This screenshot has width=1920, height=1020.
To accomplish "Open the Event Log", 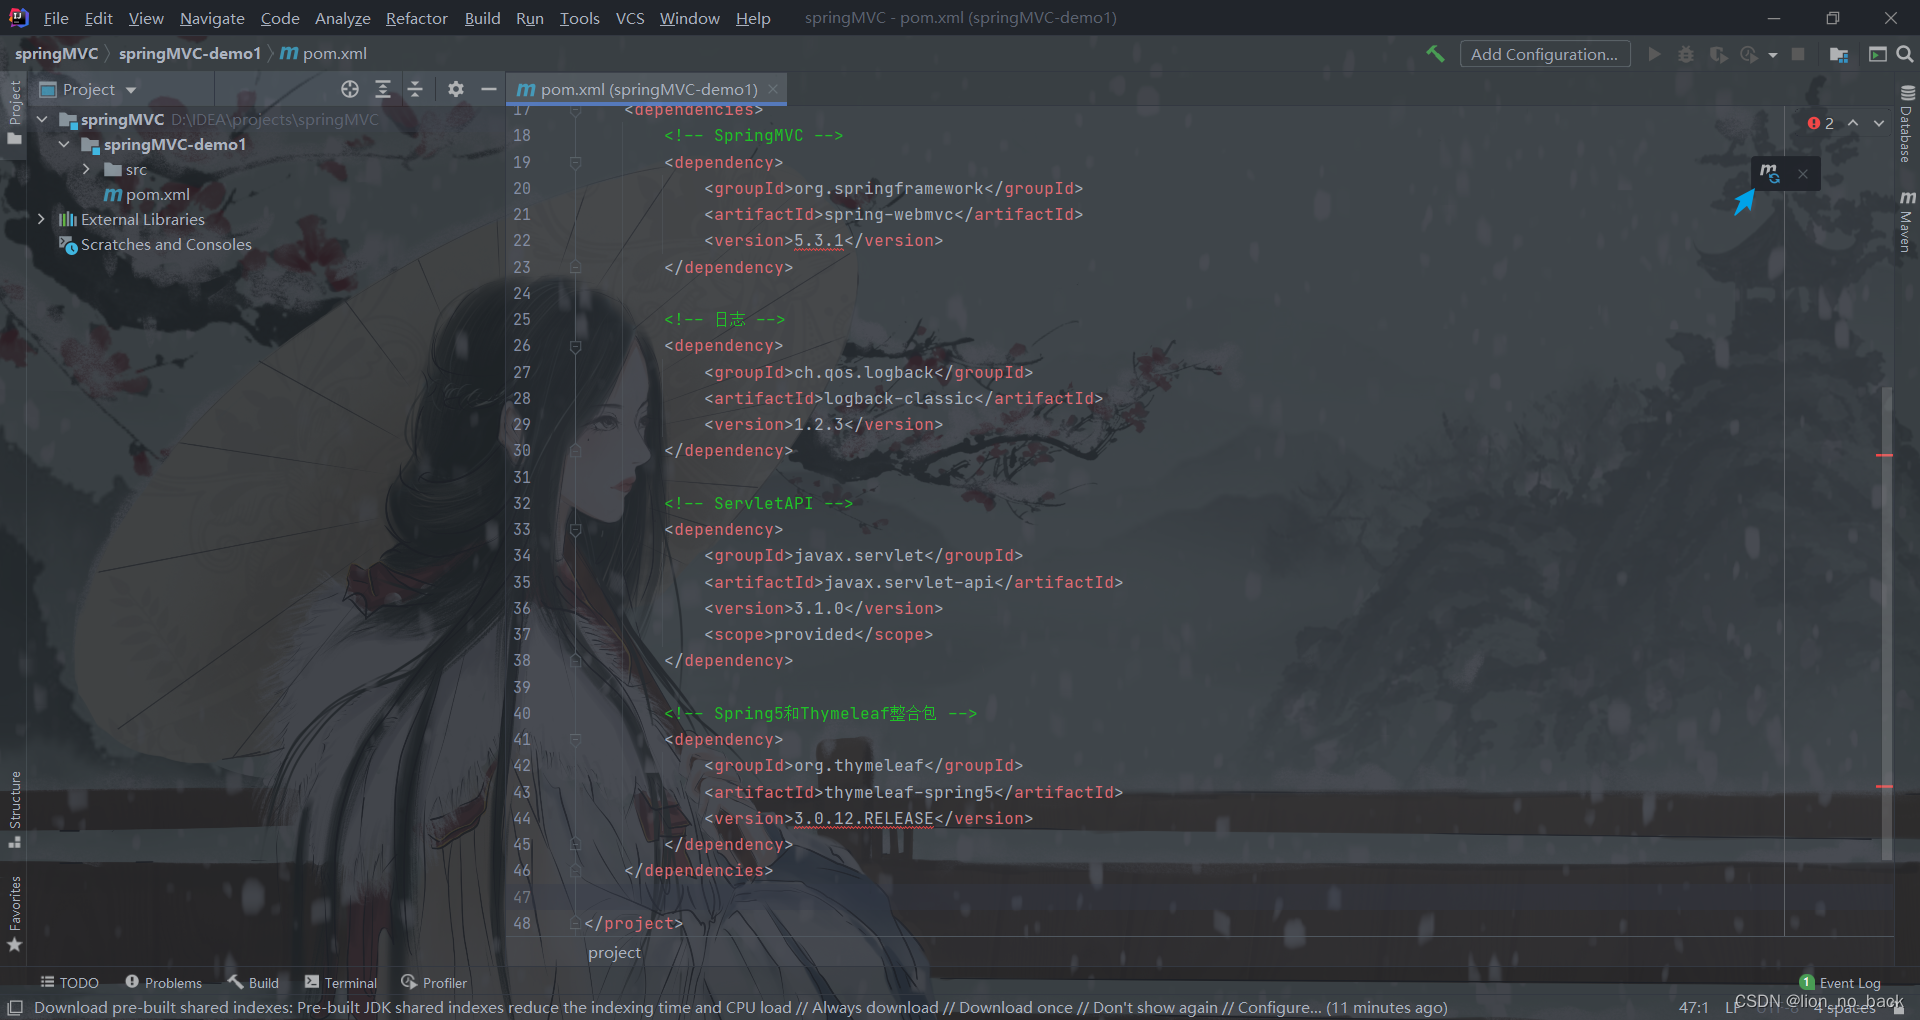I will pos(1840,983).
